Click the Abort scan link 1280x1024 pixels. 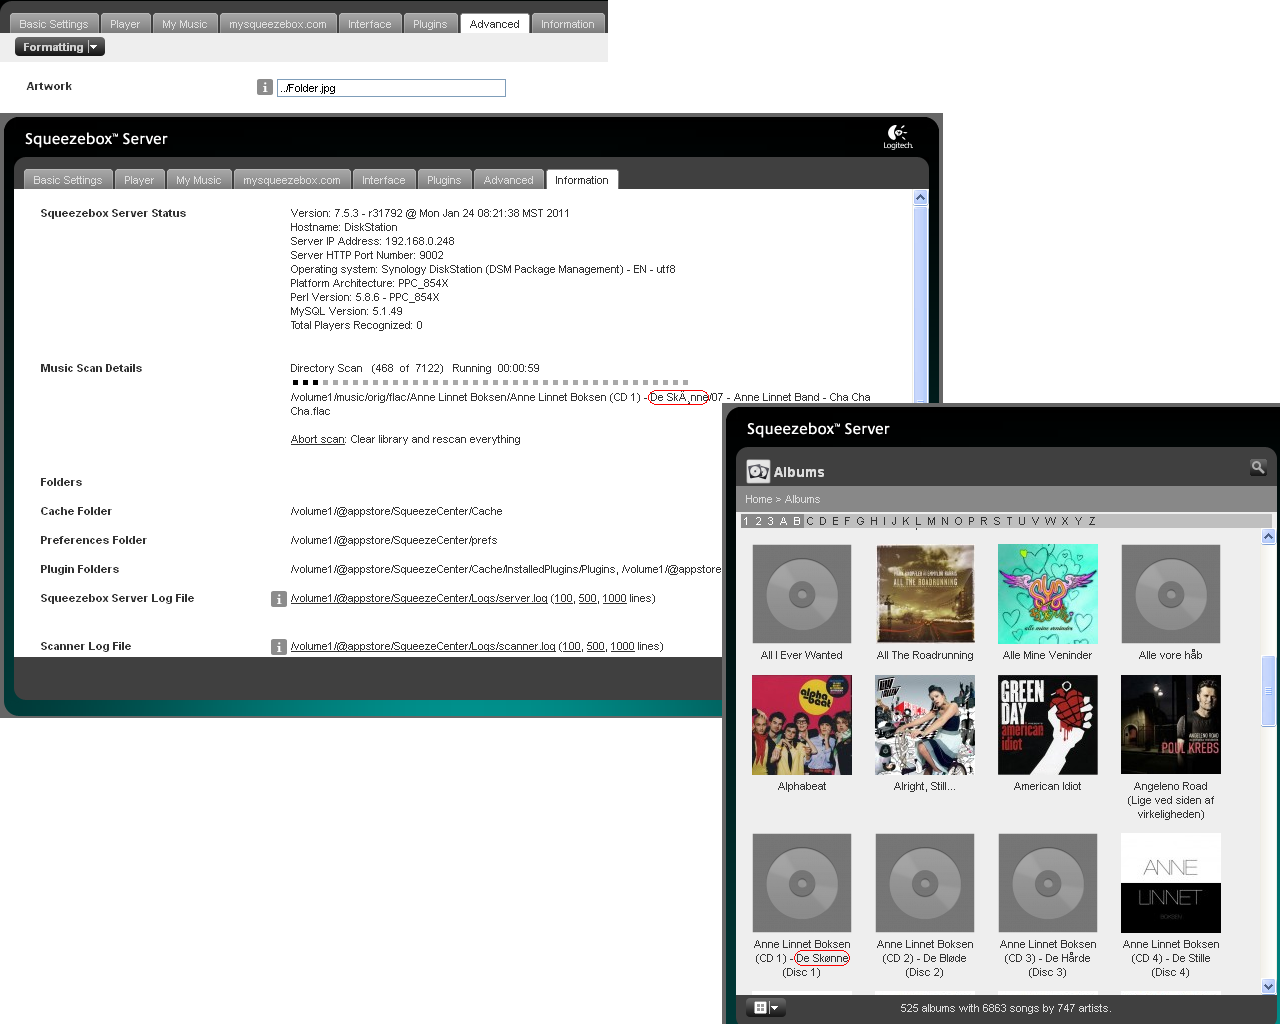point(317,439)
